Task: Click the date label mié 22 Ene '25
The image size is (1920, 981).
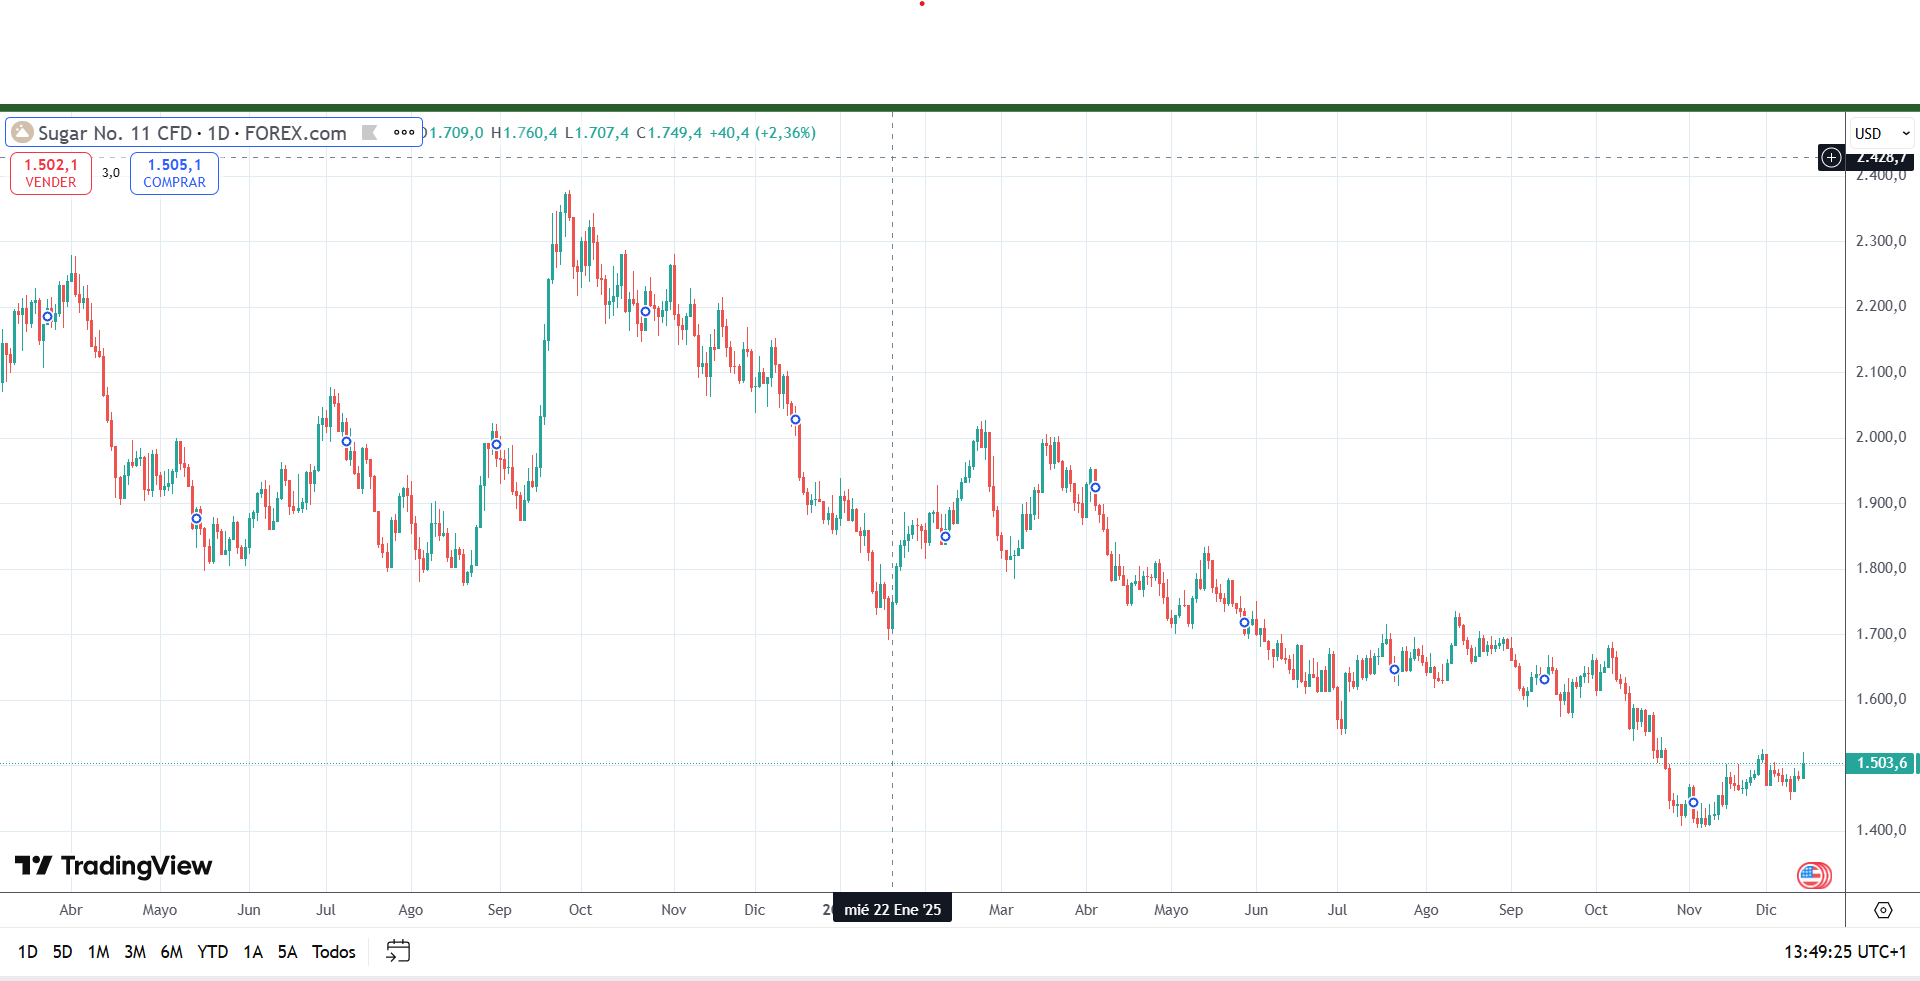Action: 892,909
